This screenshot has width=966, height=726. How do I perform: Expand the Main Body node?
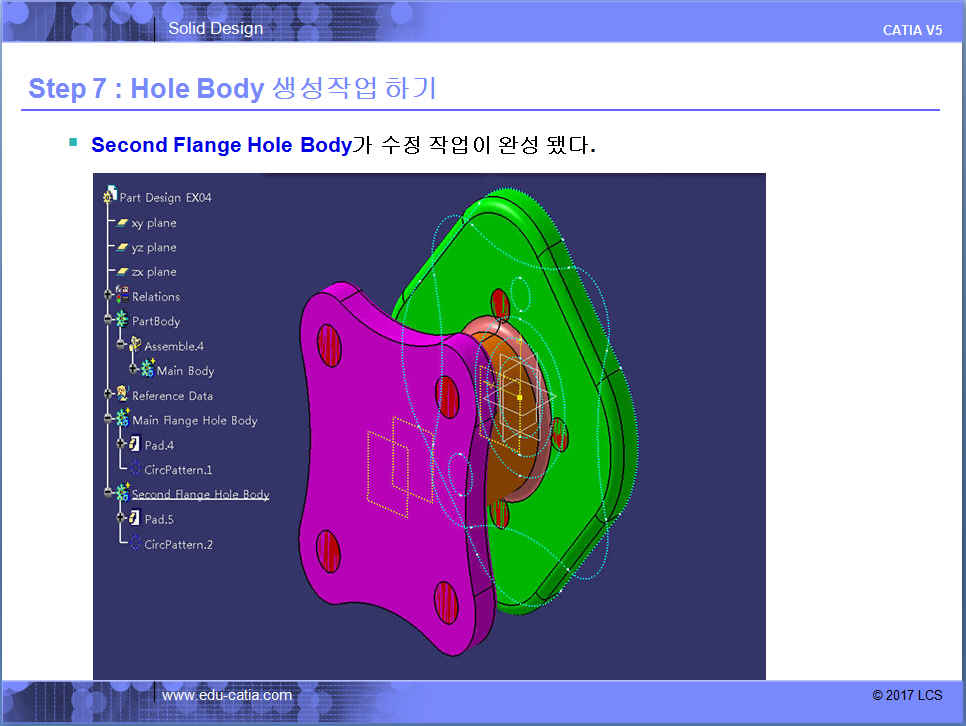132,370
